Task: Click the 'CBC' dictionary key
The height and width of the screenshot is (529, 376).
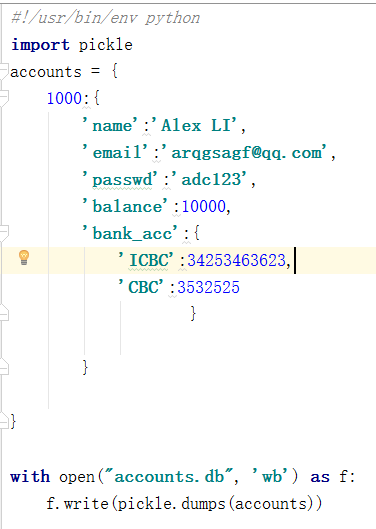Action: coord(141,287)
